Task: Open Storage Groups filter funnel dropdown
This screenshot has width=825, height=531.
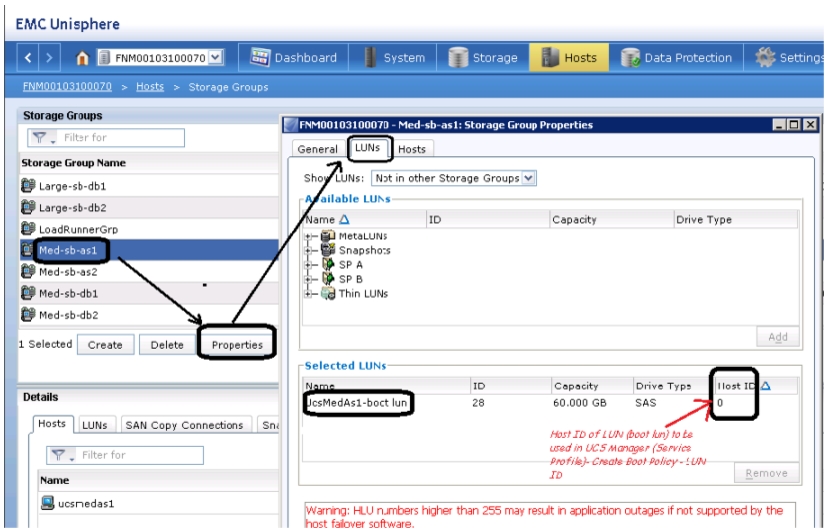Action: pyautogui.click(x=43, y=138)
